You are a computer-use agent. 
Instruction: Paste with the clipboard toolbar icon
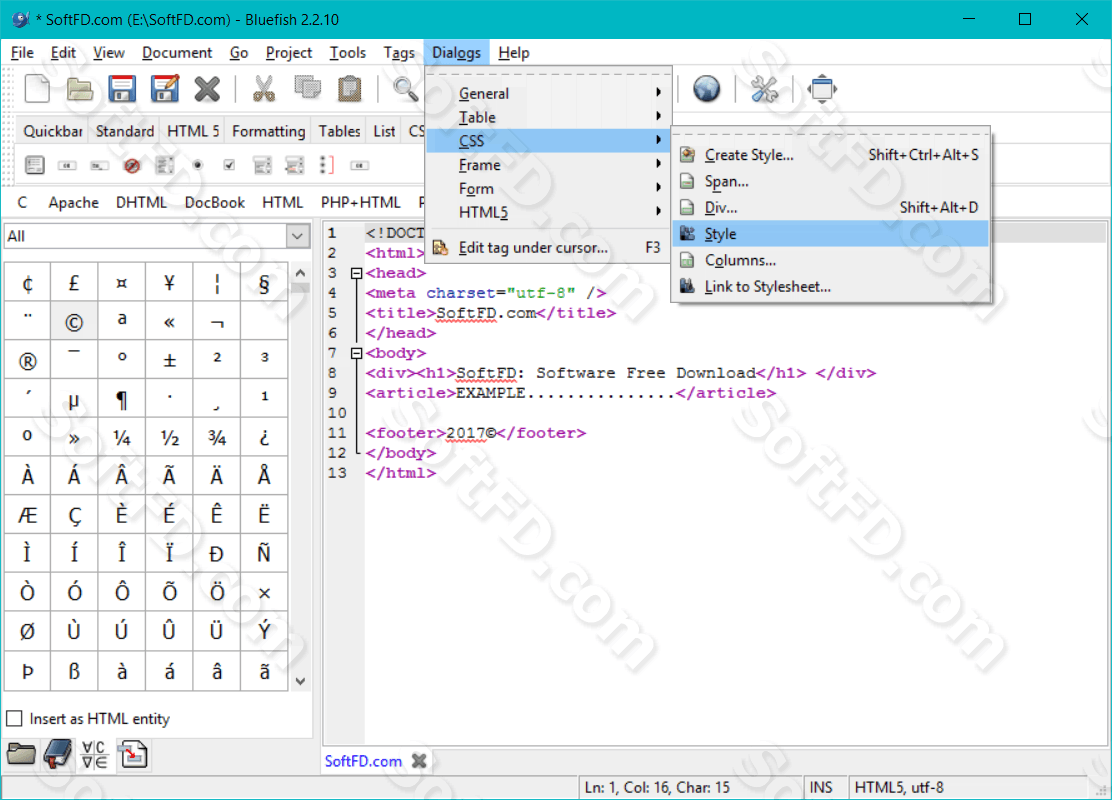[349, 89]
